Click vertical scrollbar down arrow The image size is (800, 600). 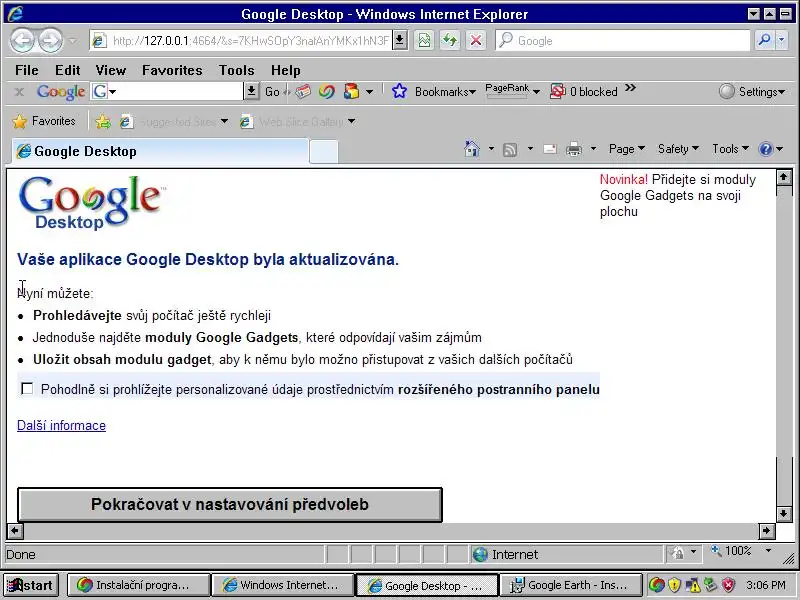(784, 513)
